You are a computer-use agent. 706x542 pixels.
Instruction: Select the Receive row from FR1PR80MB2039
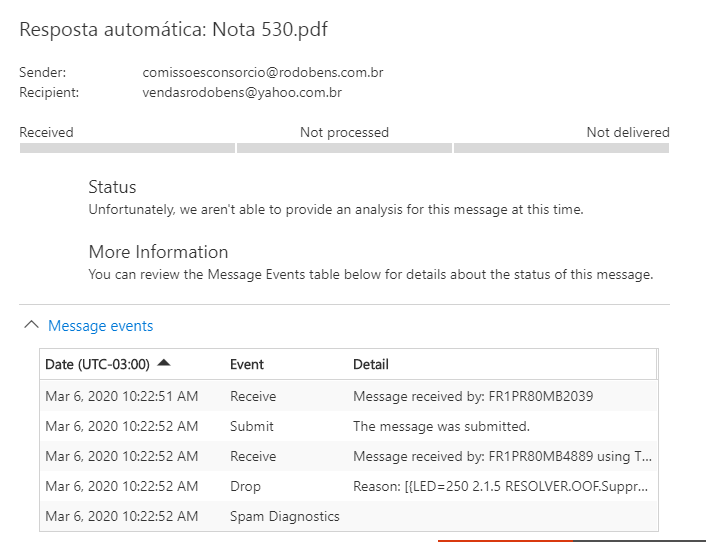(349, 396)
